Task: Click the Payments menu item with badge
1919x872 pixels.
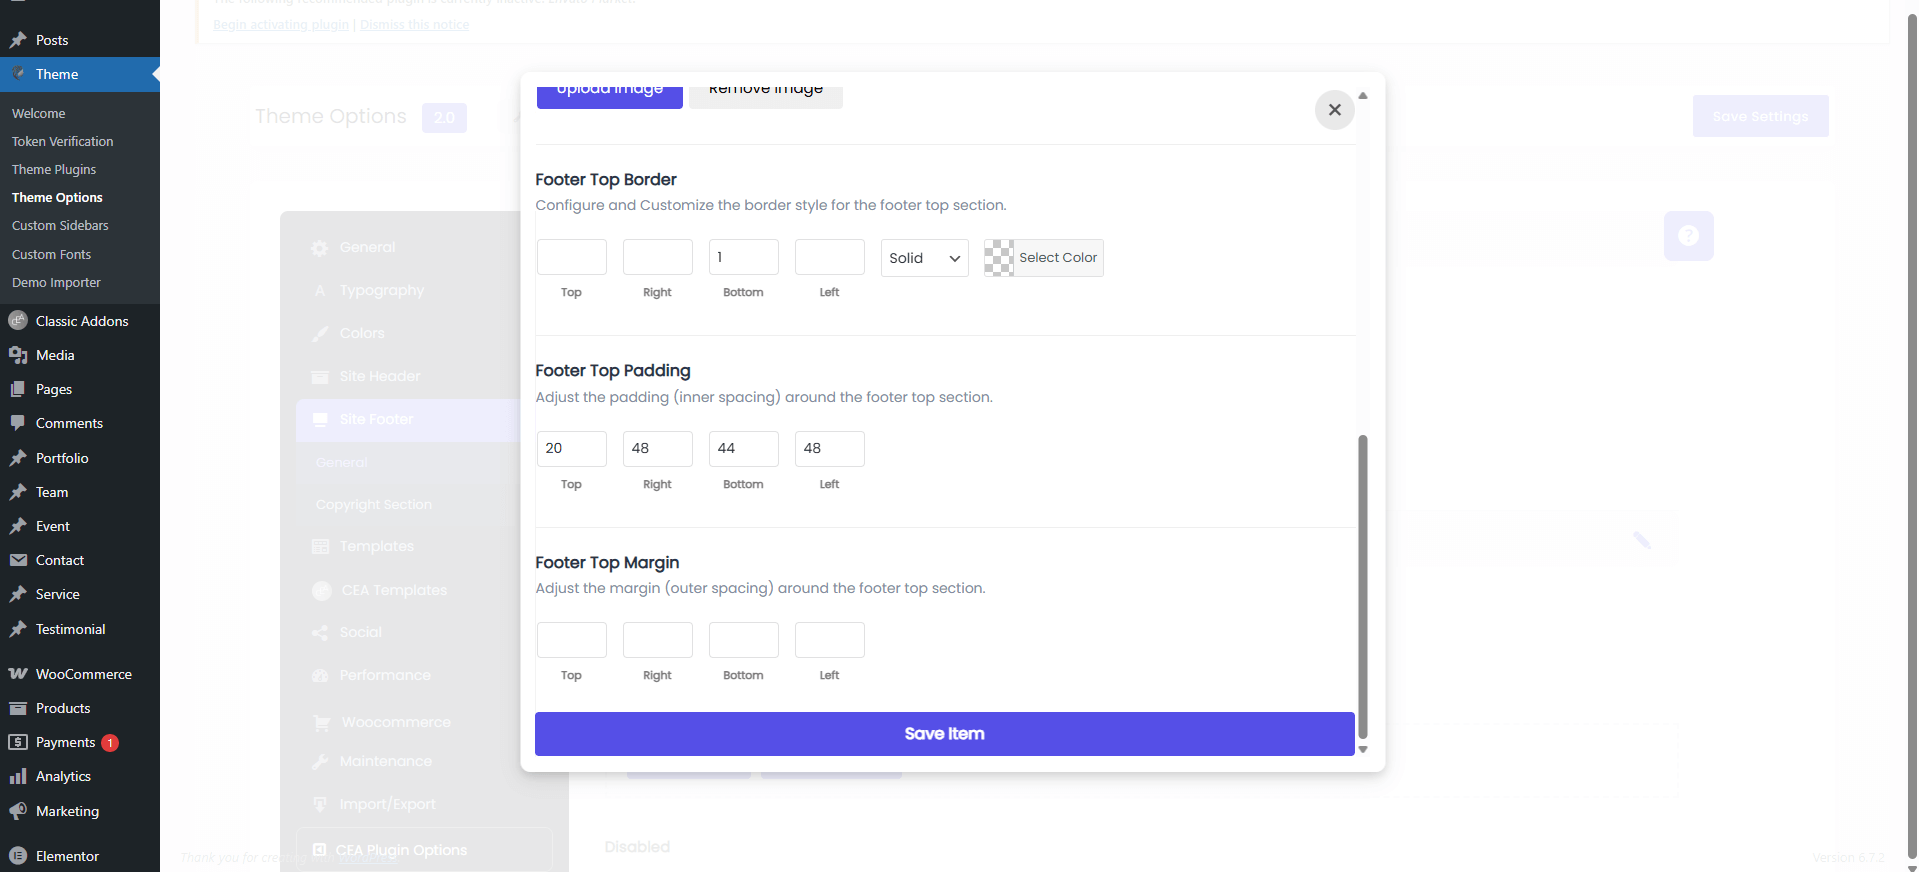Action: [x=66, y=742]
